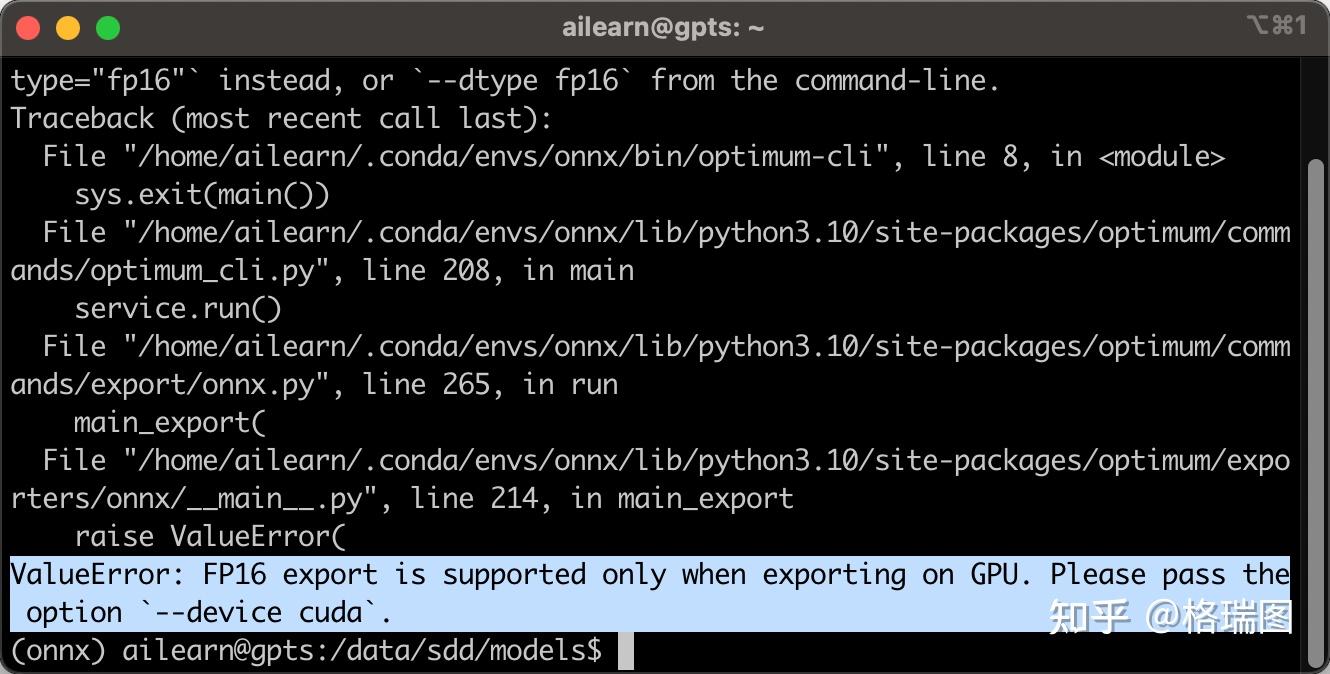Click the optimum-cli file path
The width and height of the screenshot is (1330, 674).
[x=506, y=157]
